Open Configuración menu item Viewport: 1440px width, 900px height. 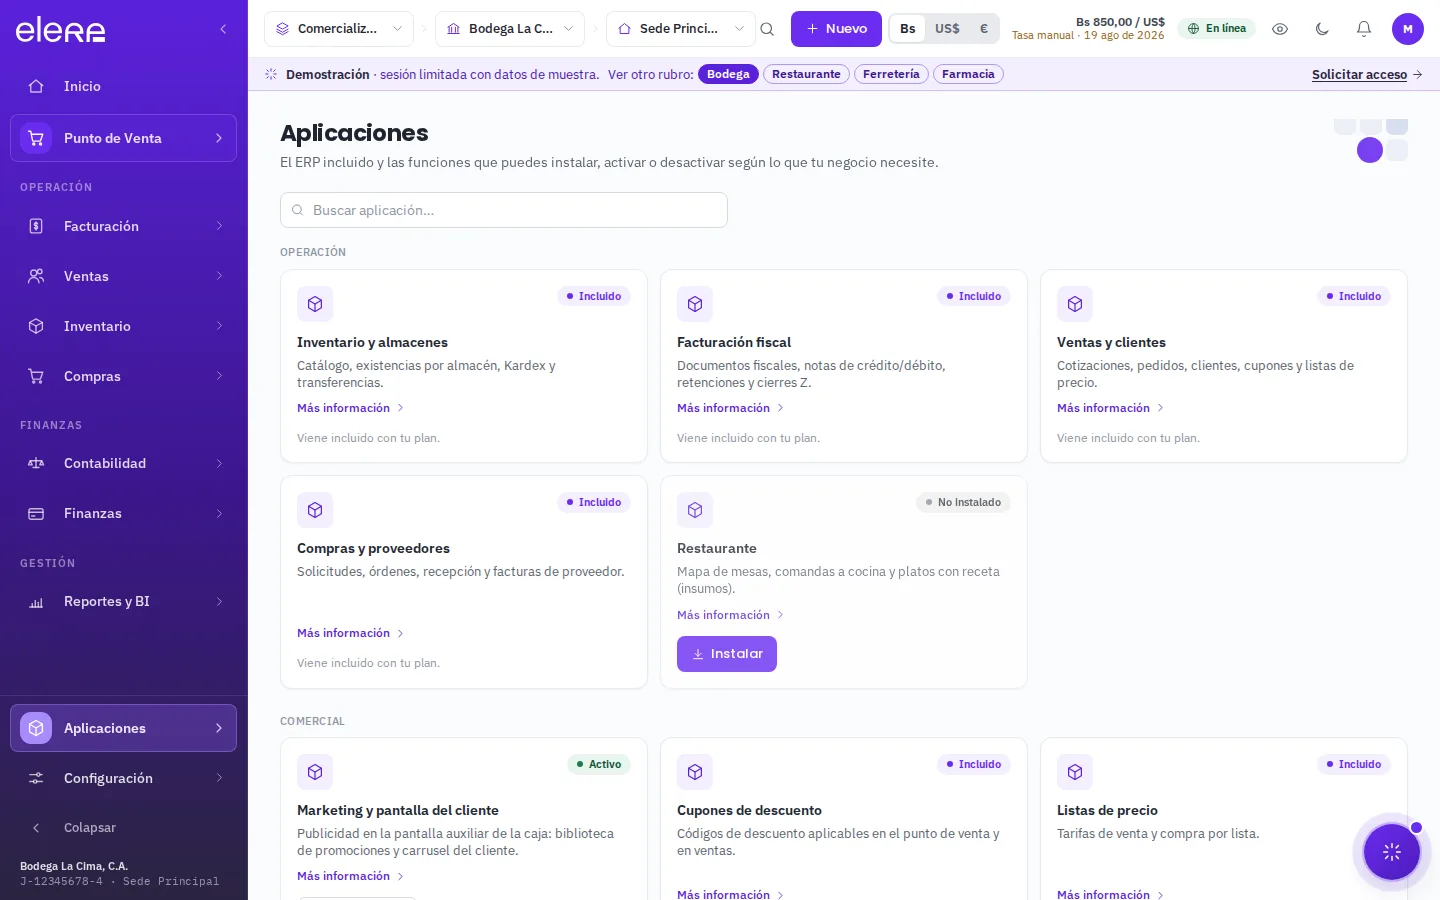124,778
